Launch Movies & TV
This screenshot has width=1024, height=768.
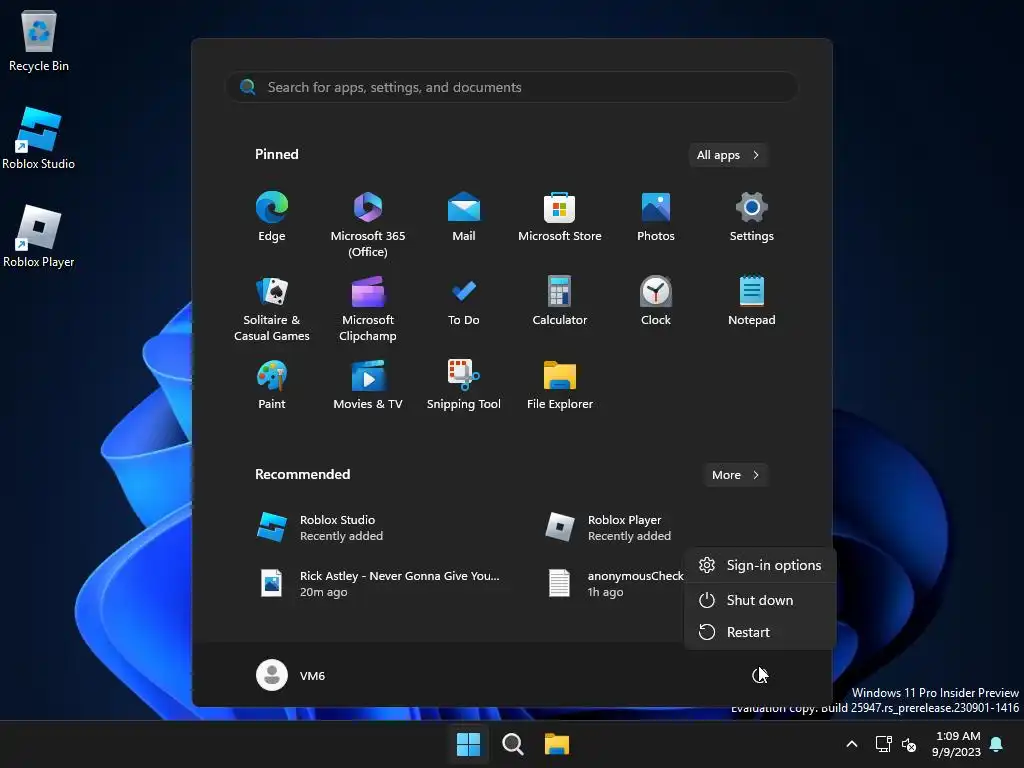click(368, 385)
